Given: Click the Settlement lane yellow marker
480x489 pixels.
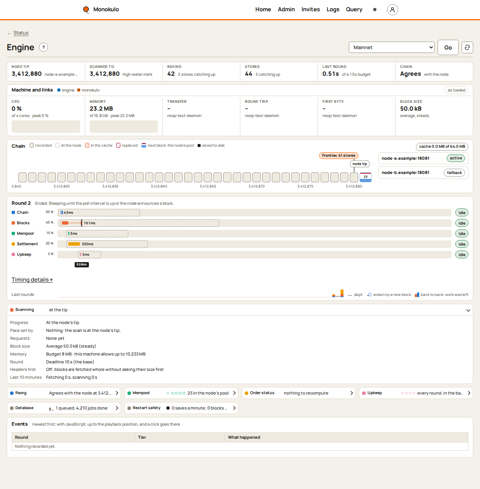Looking at the screenshot, I should (x=13, y=244).
